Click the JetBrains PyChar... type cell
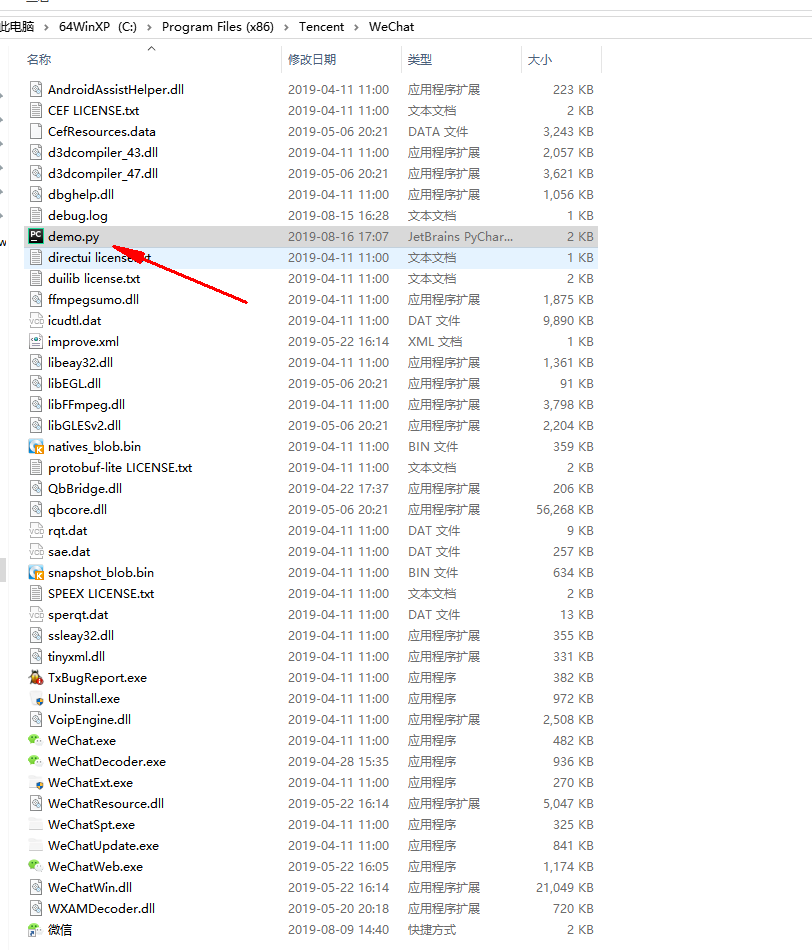This screenshot has width=812, height=950. pyautogui.click(x=460, y=236)
